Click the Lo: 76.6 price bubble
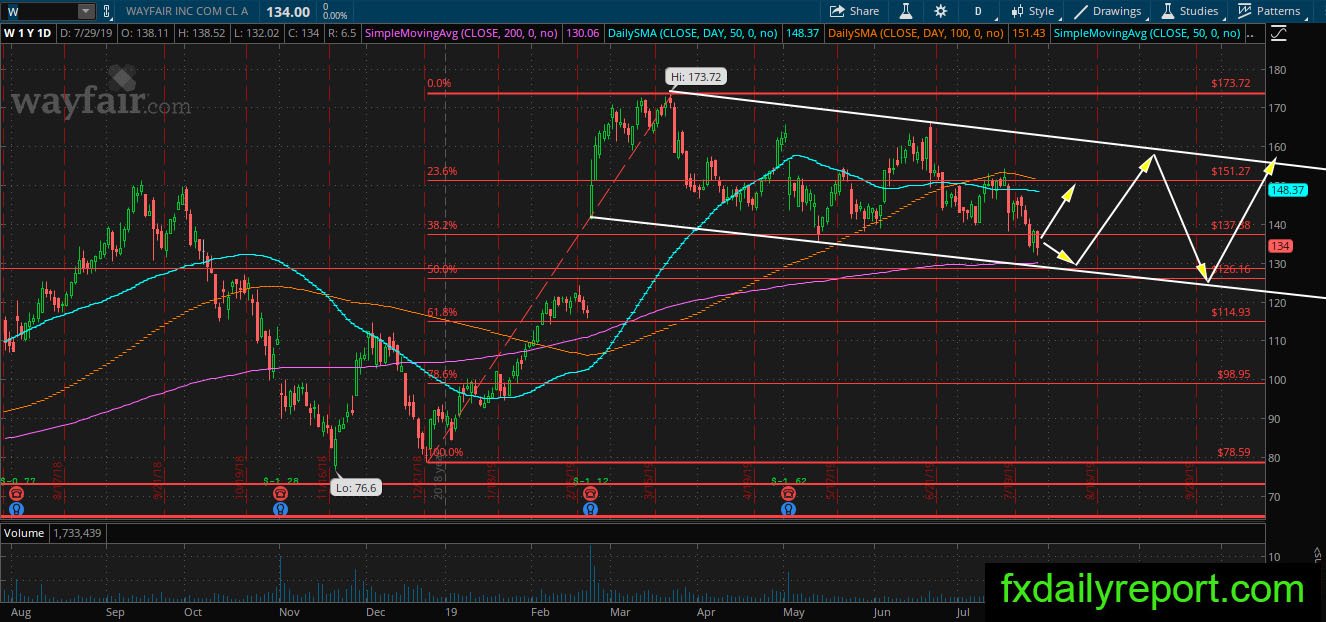This screenshot has width=1326, height=622. coord(354,489)
